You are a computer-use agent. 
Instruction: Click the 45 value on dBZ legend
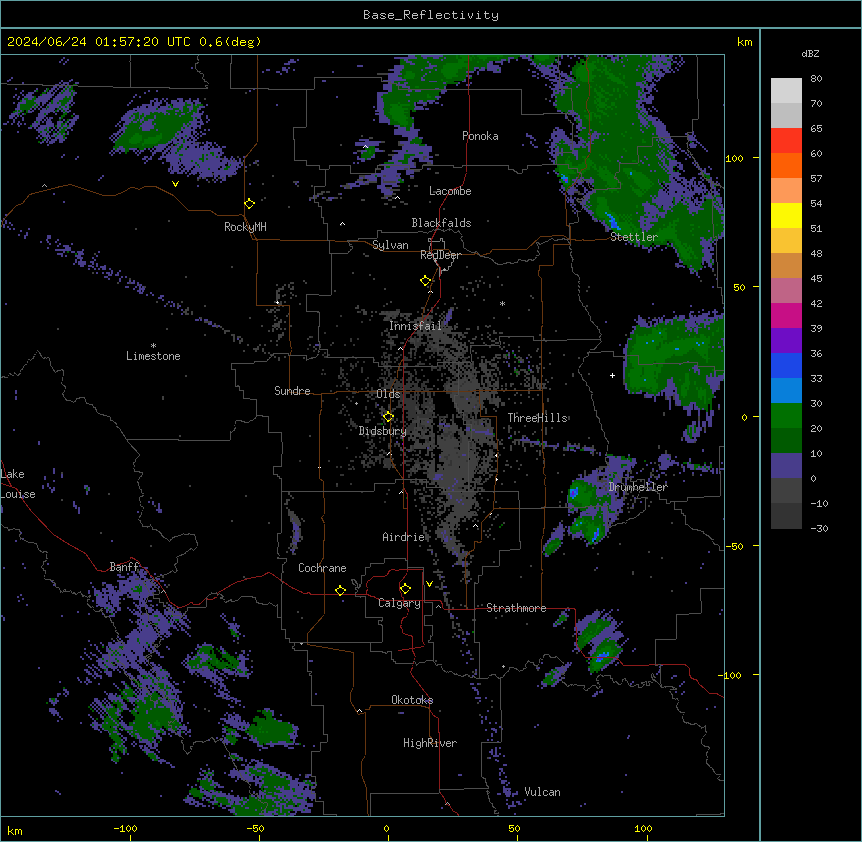[x=816, y=279]
